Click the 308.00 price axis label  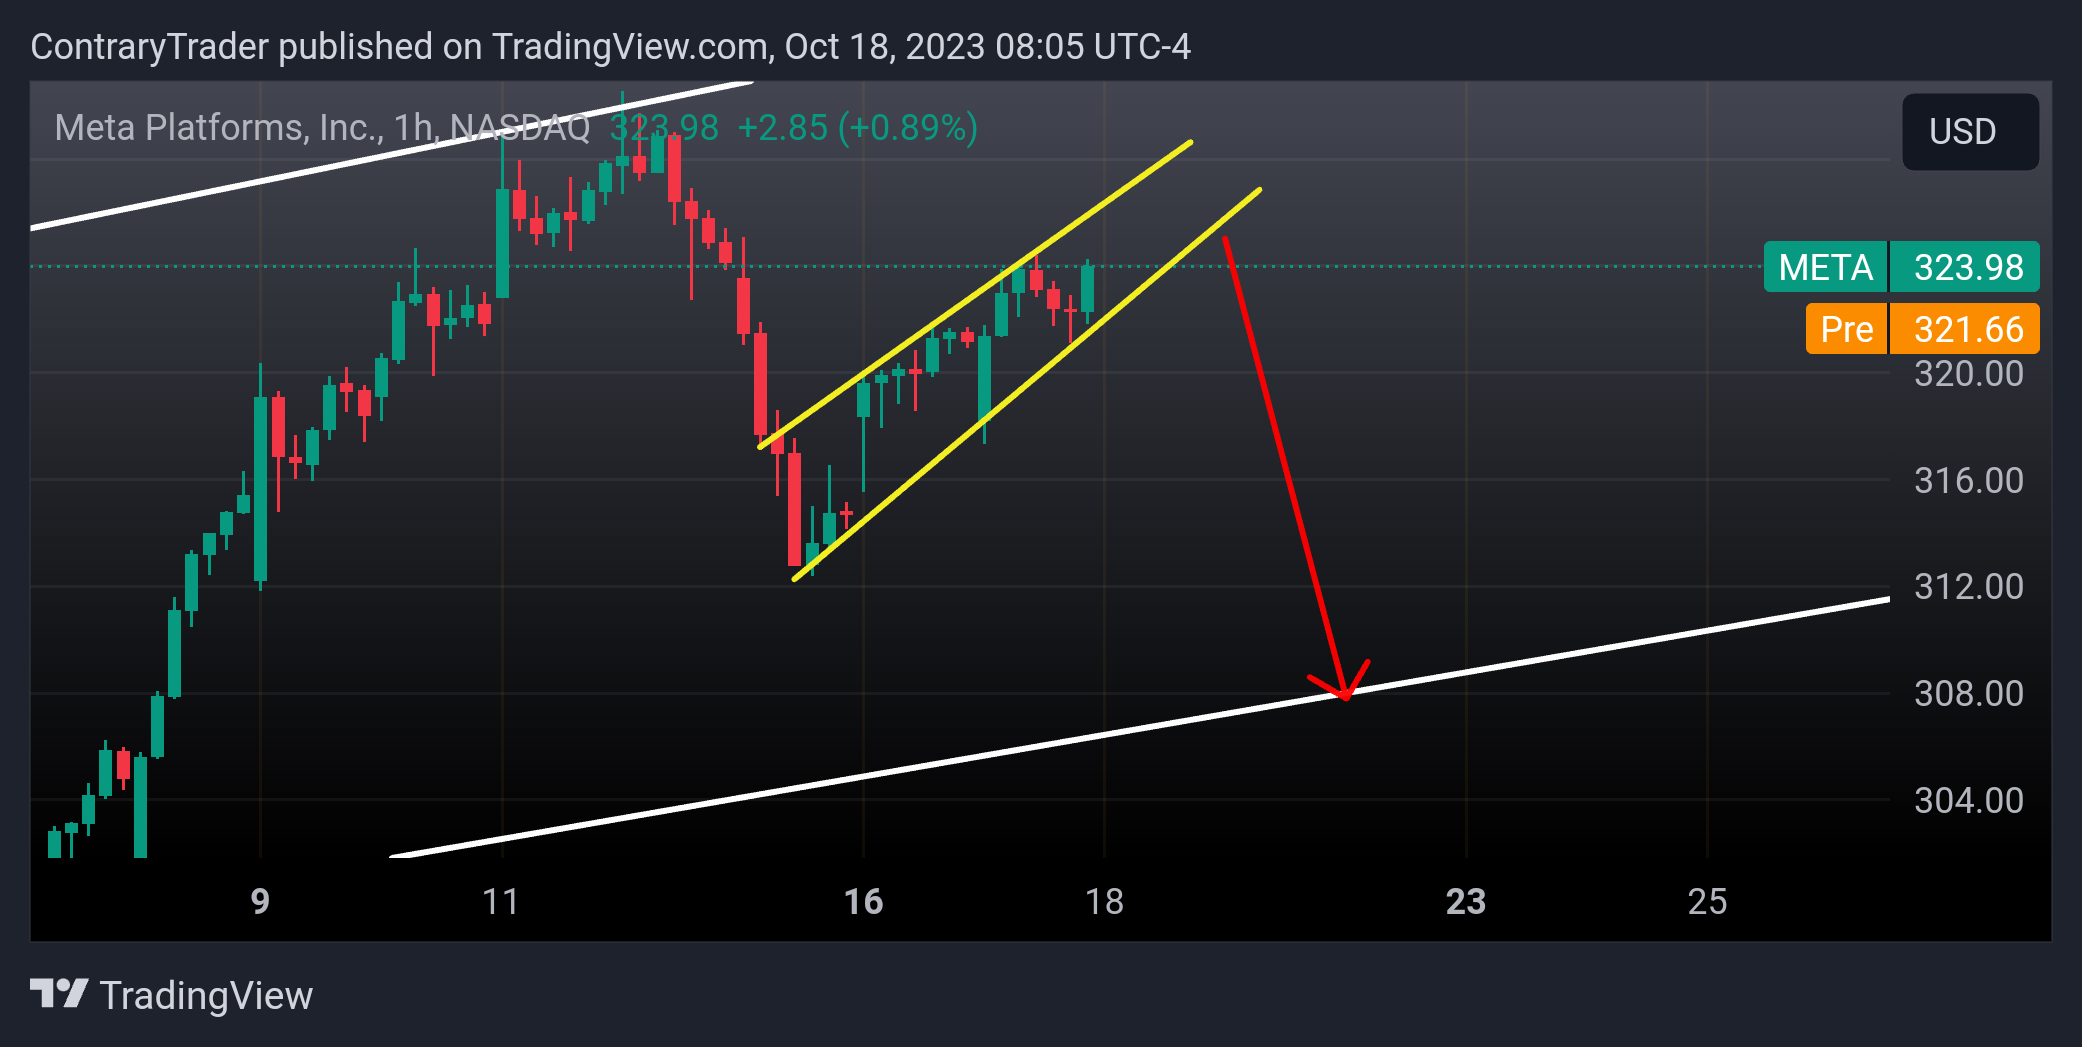point(1968,694)
